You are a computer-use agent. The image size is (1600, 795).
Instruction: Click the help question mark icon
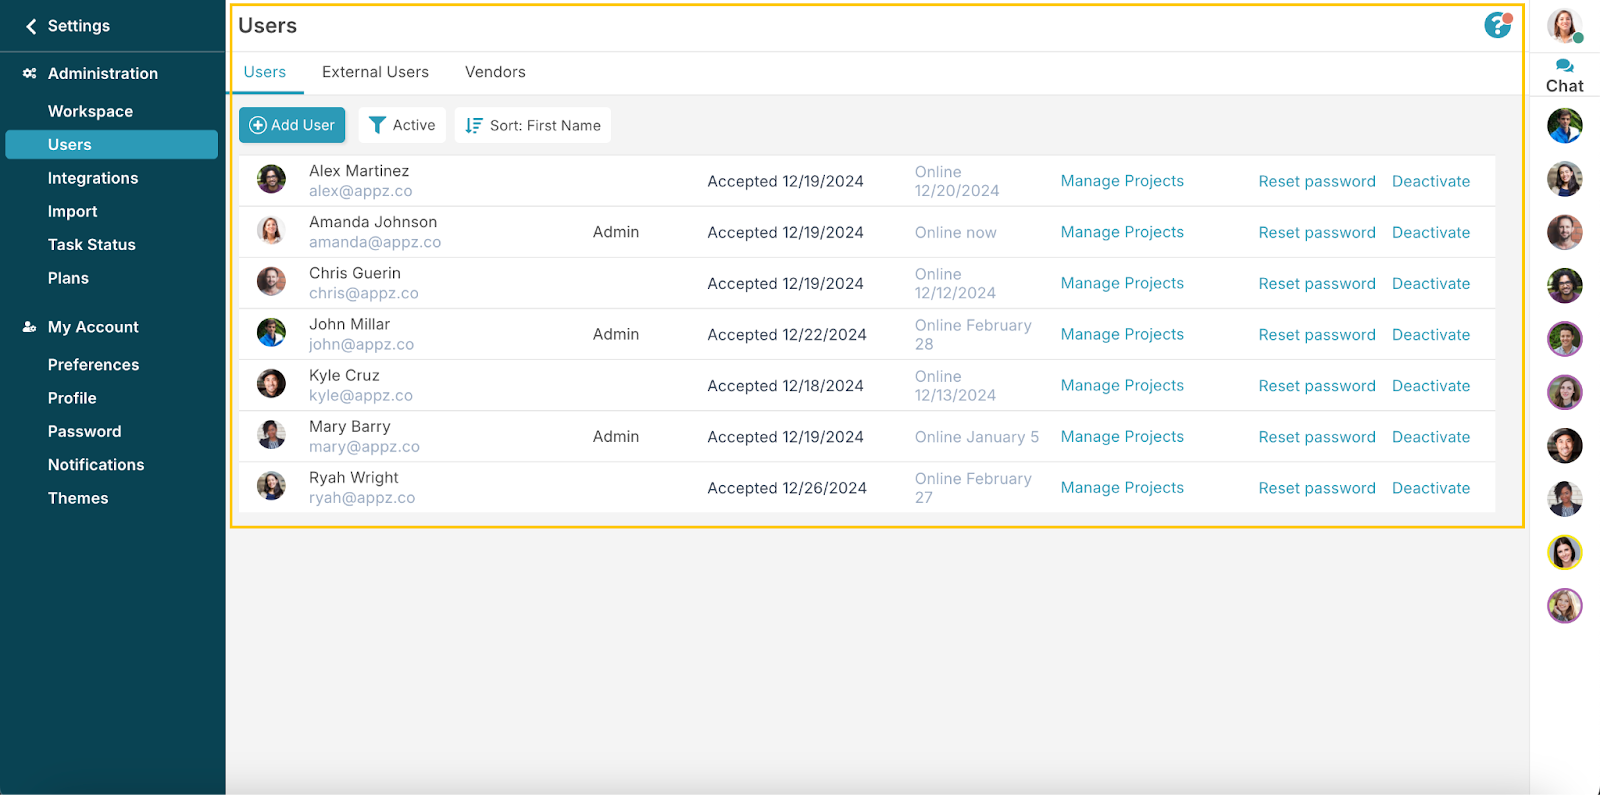tap(1497, 25)
